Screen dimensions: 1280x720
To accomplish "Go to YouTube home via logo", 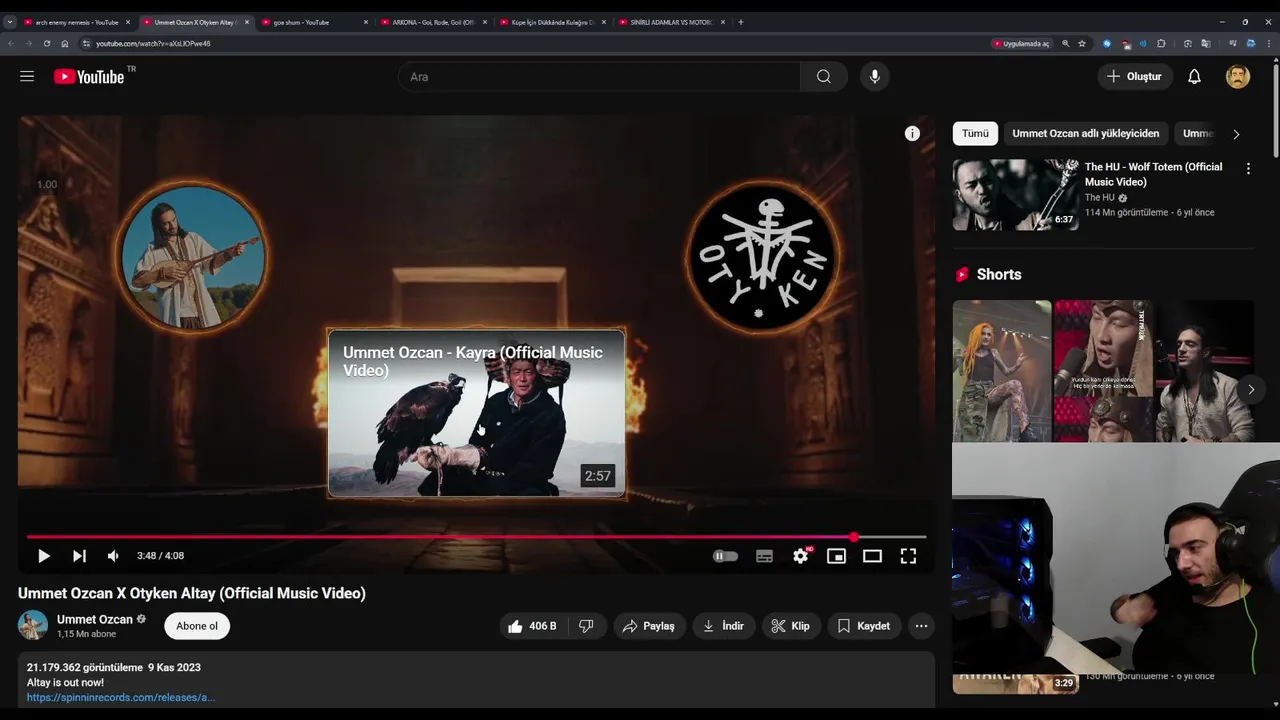I will (x=89, y=76).
